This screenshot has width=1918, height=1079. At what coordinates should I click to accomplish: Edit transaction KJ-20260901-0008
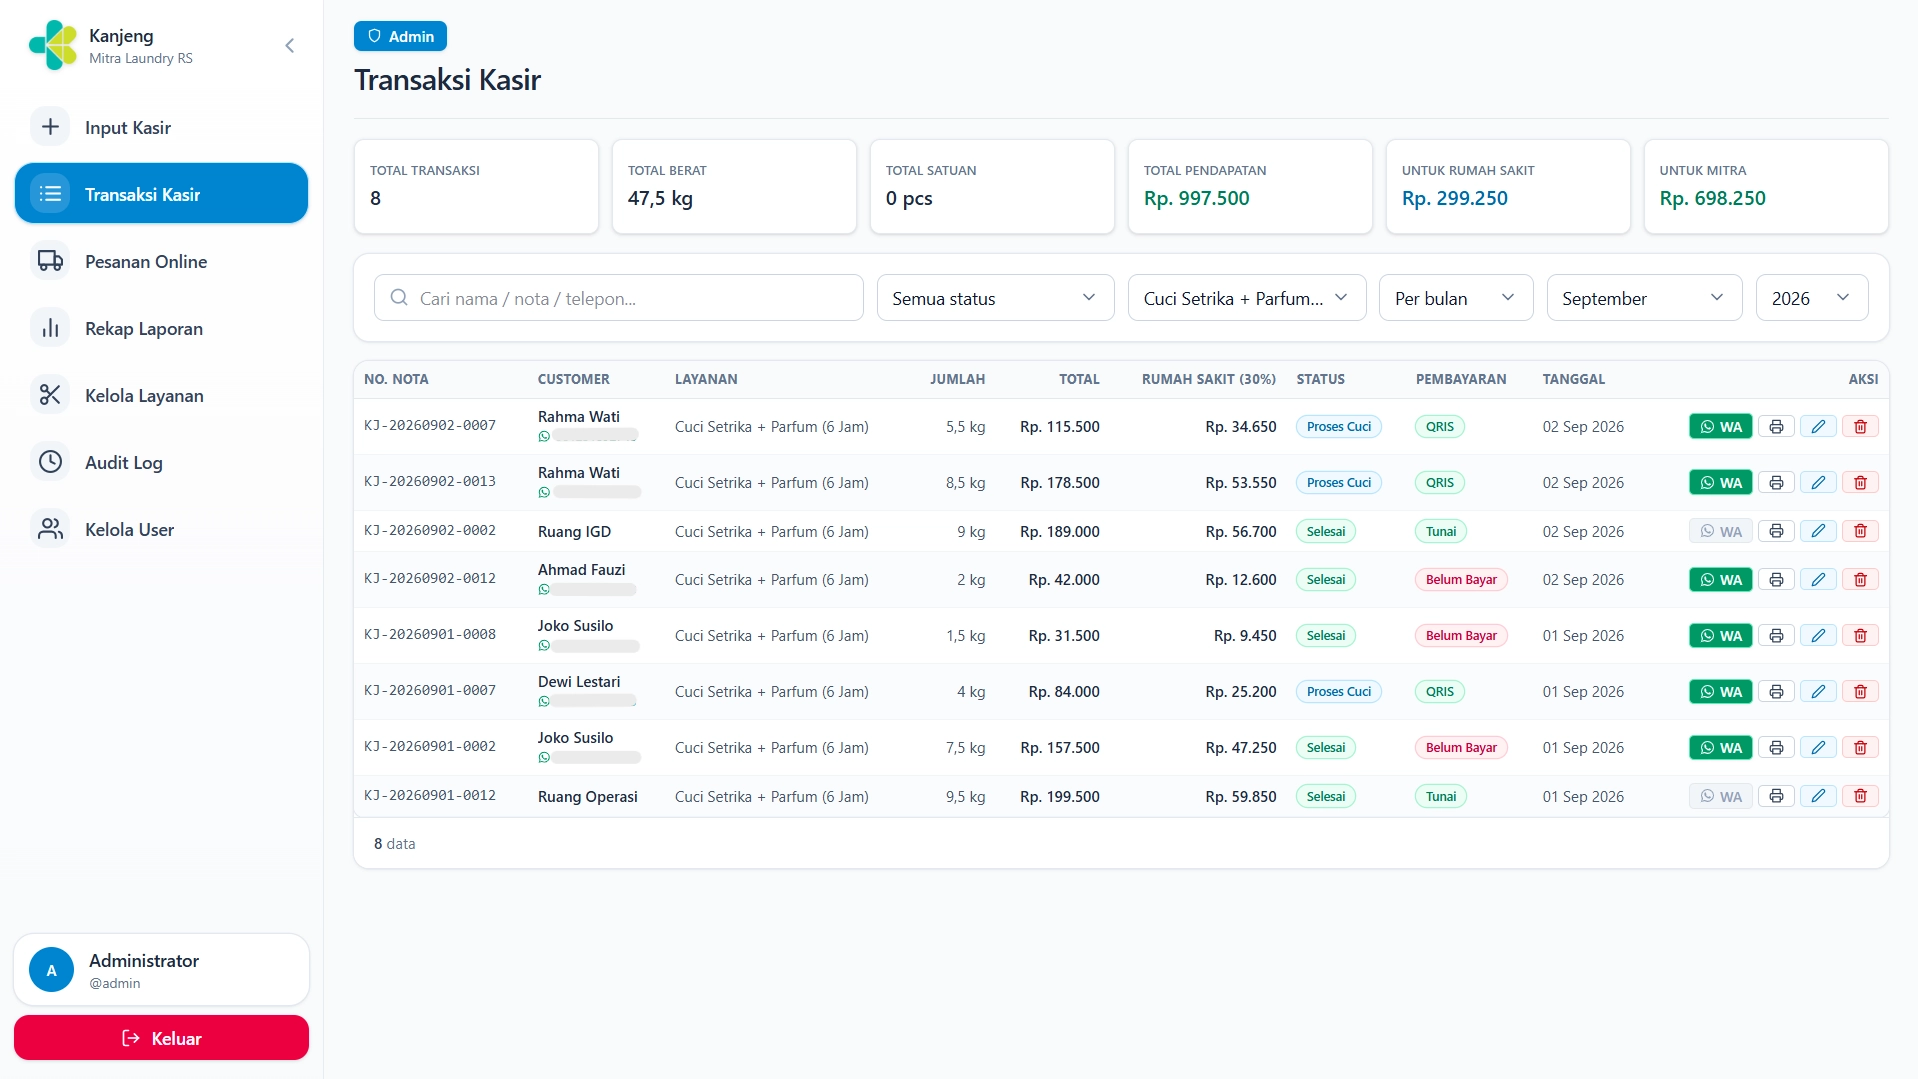(x=1818, y=636)
